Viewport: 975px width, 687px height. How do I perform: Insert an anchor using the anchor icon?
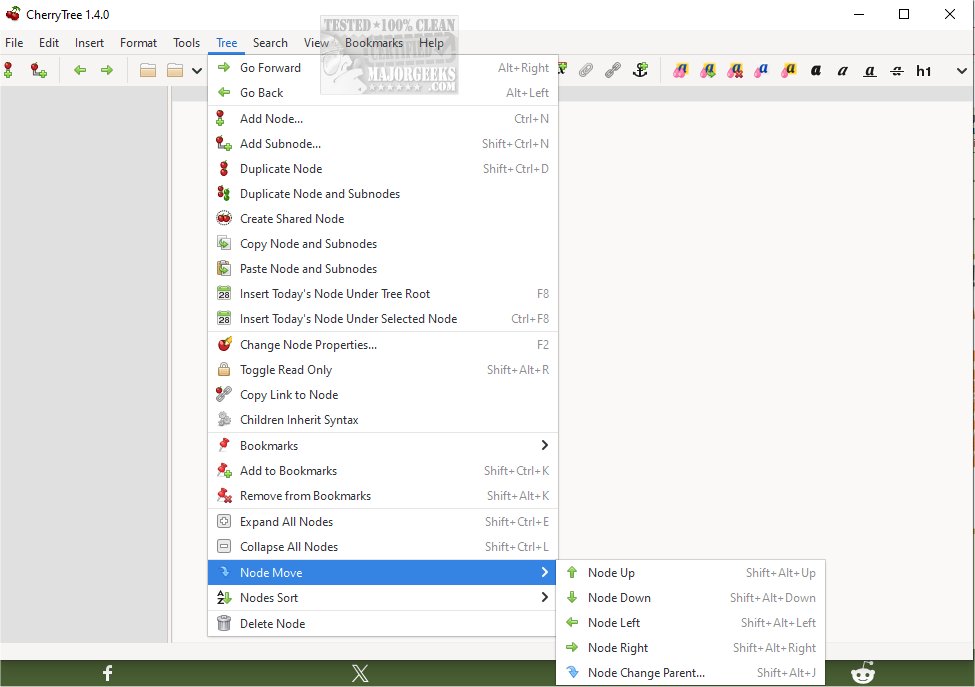(640, 70)
